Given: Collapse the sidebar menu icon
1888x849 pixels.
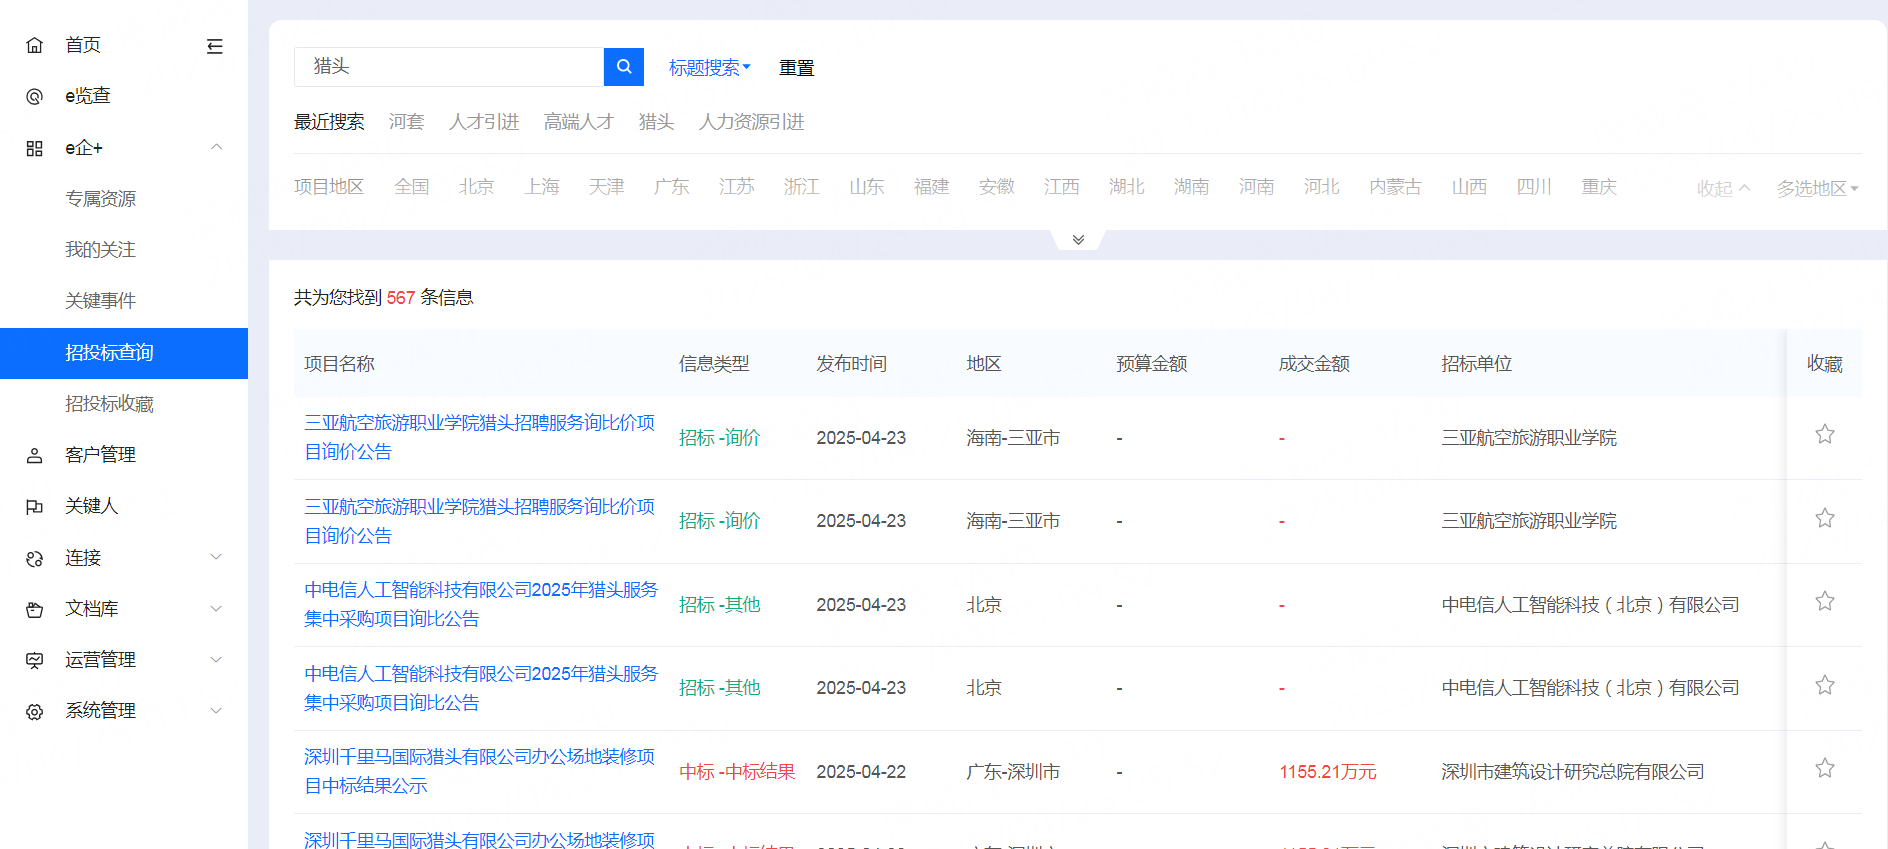Looking at the screenshot, I should 215,46.
